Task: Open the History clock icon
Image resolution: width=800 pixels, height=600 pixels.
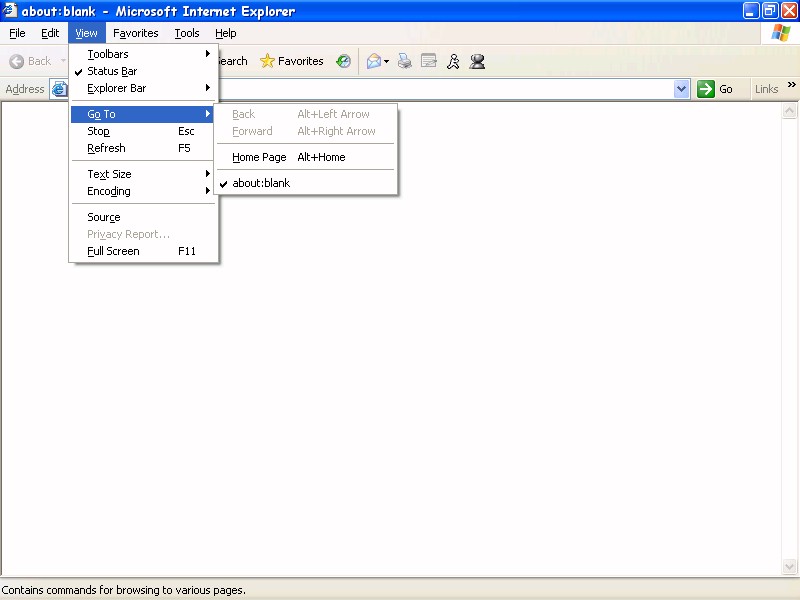Action: pos(343,61)
